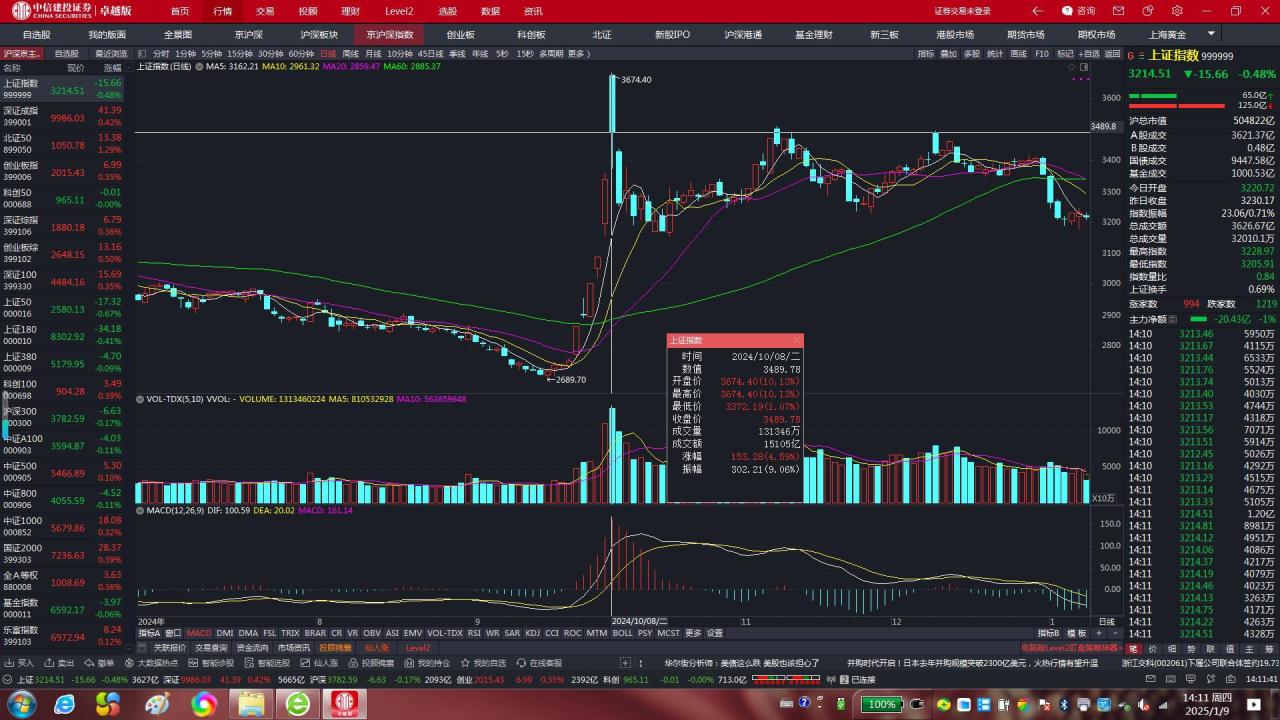Screen dimensions: 1280x720
Task: Open the 窗口 window count menu
Action: pyautogui.click(x=173, y=633)
